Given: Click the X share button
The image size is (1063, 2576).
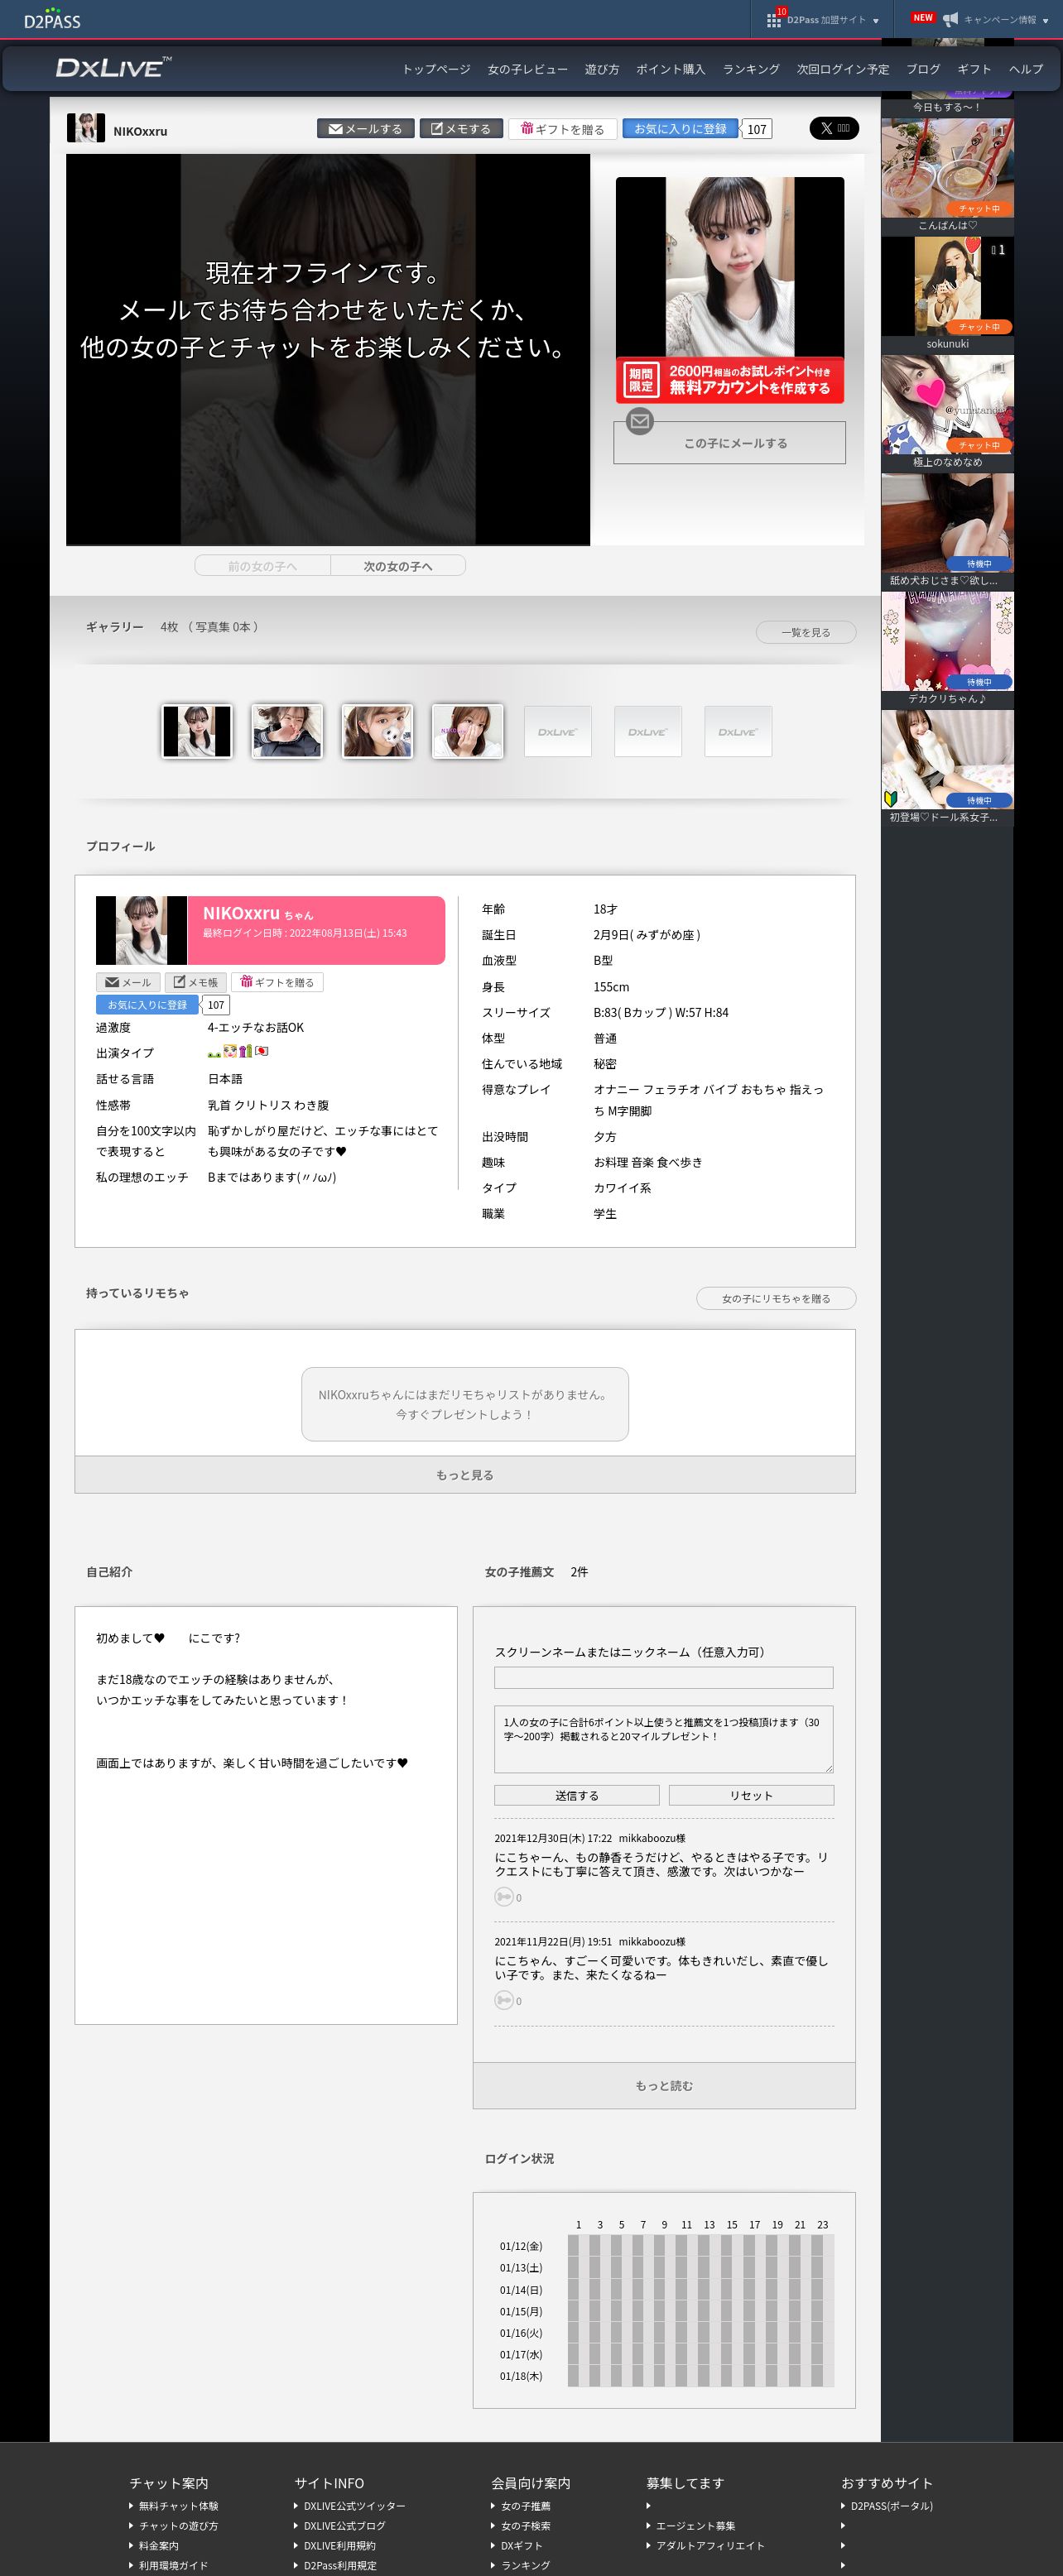Looking at the screenshot, I should coord(834,128).
